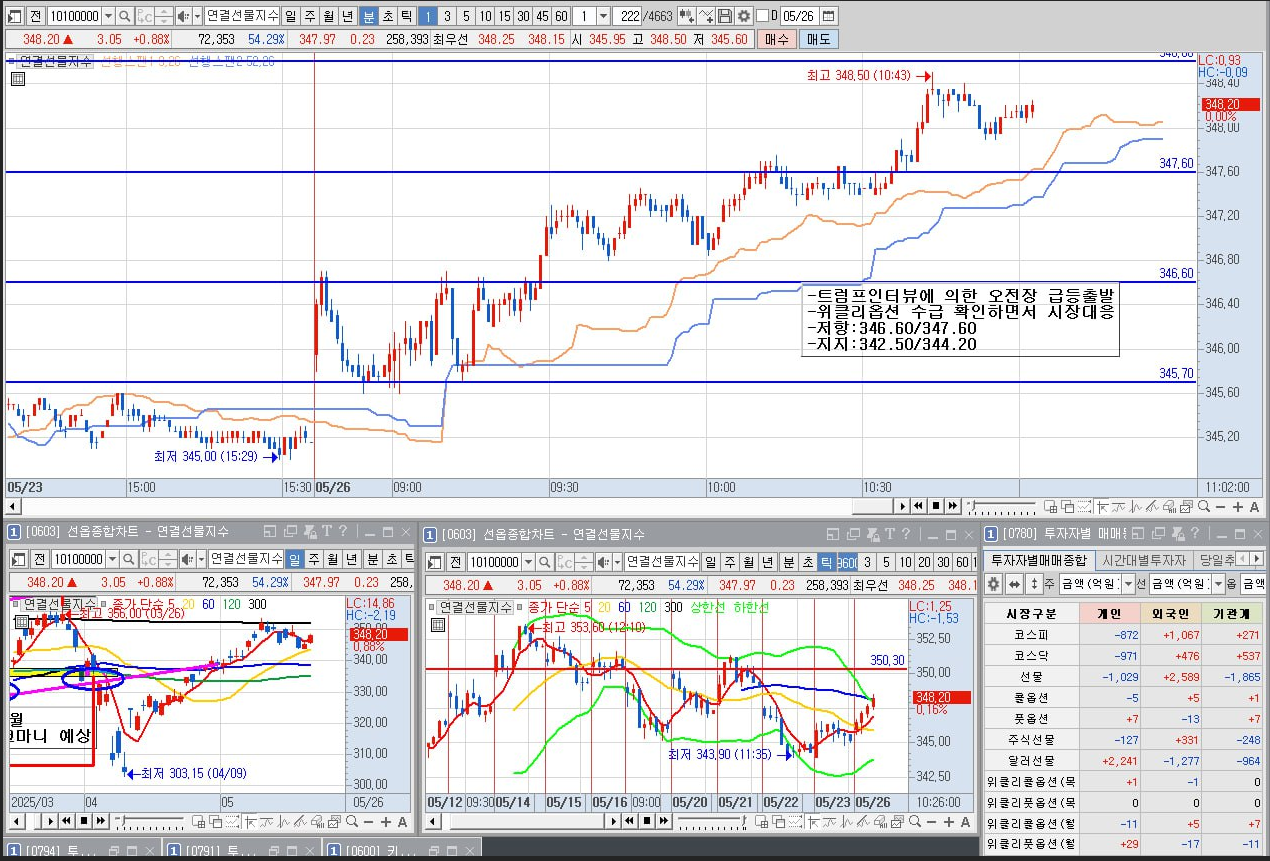Screen dimensions: 1270x861
Task: Click the 연결선물지수 name button in main toolbar
Action: tap(242, 16)
